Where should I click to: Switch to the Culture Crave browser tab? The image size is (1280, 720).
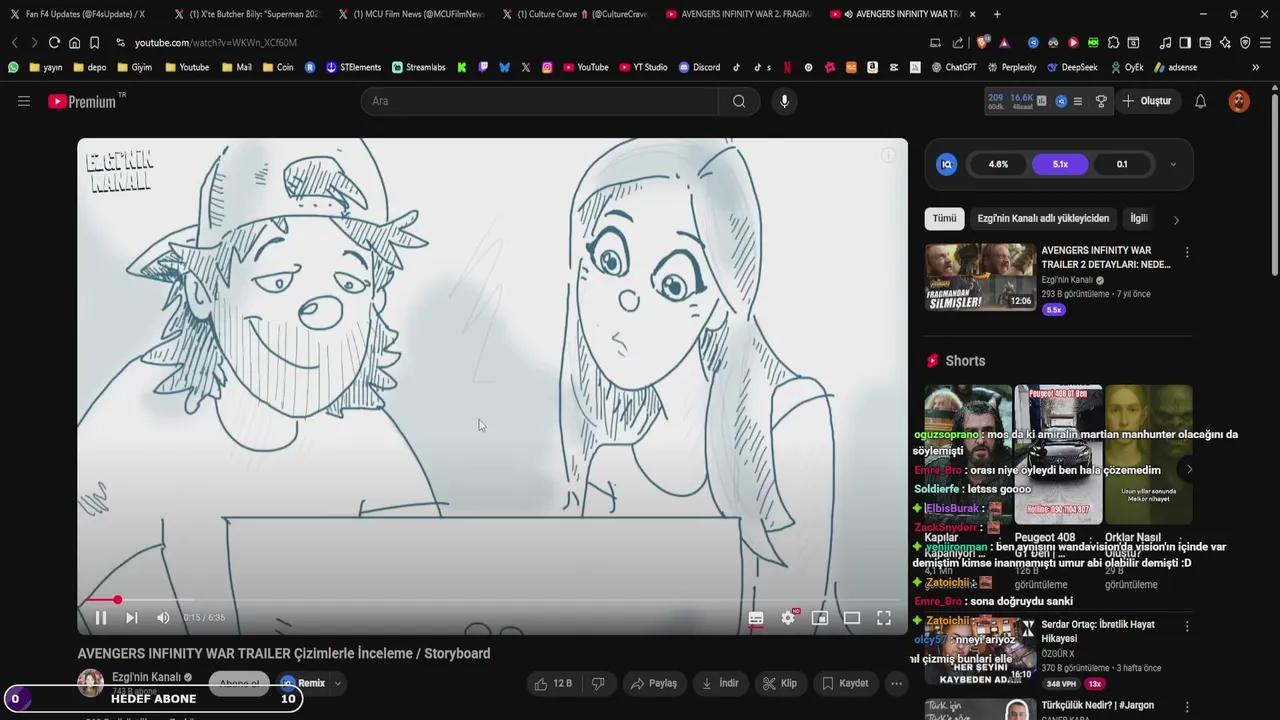[573, 14]
